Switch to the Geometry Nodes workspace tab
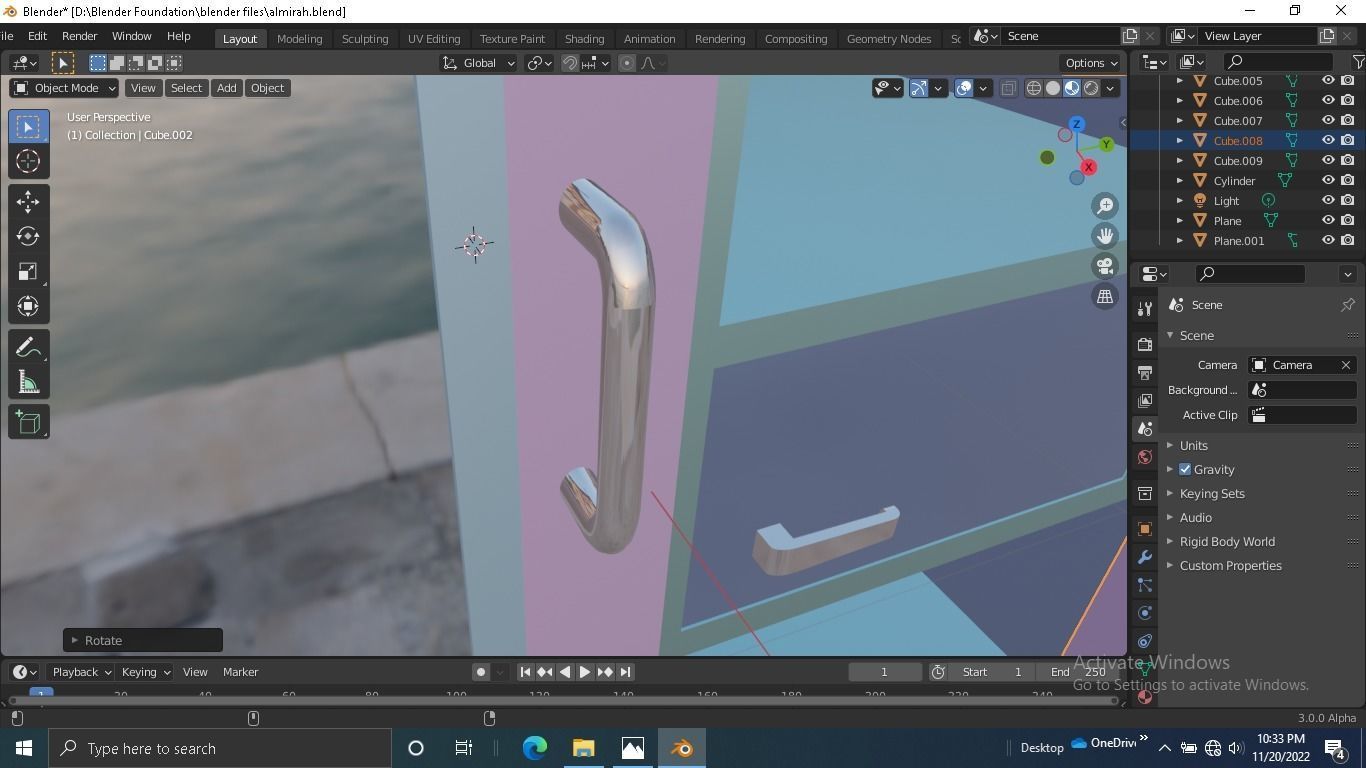Screen dimensions: 1366x768 pyautogui.click(x=888, y=38)
